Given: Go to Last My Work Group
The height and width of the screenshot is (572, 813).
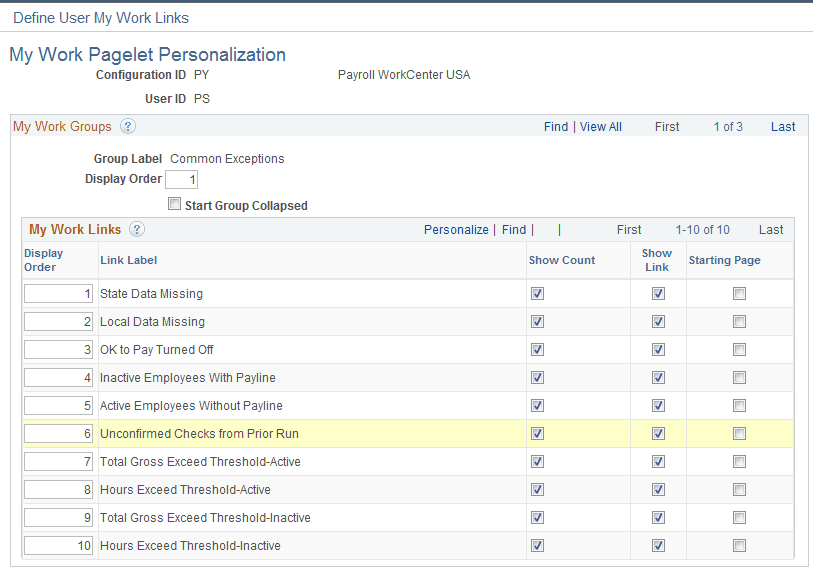Looking at the screenshot, I should 783,127.
